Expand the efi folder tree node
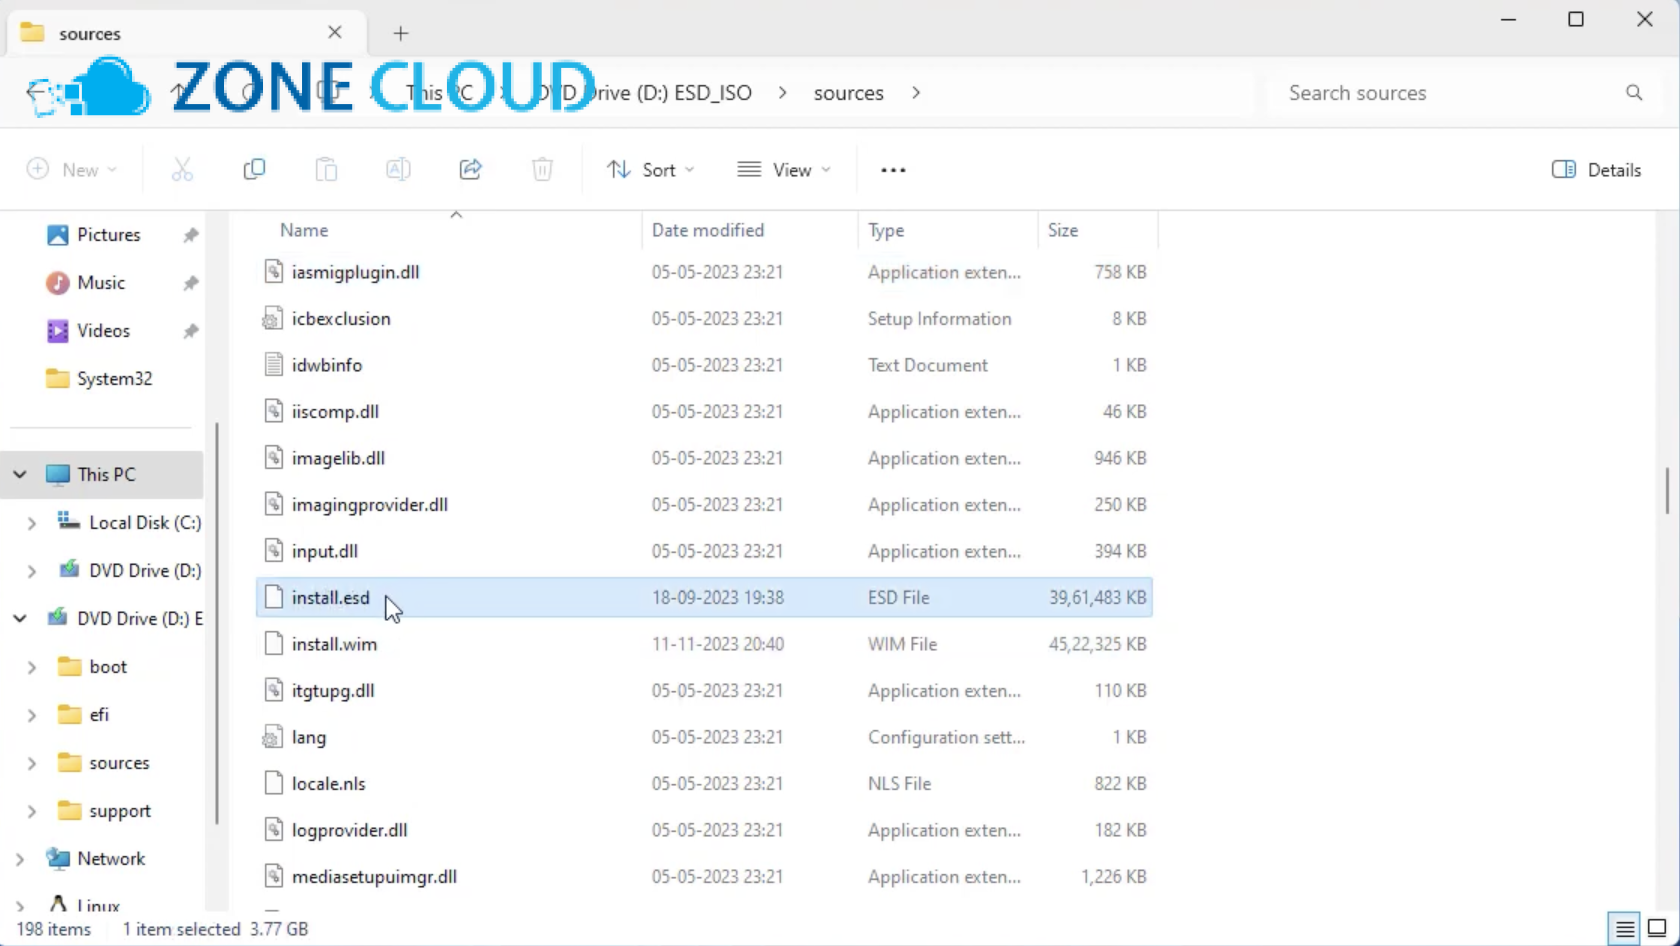The height and width of the screenshot is (946, 1680). 32,715
